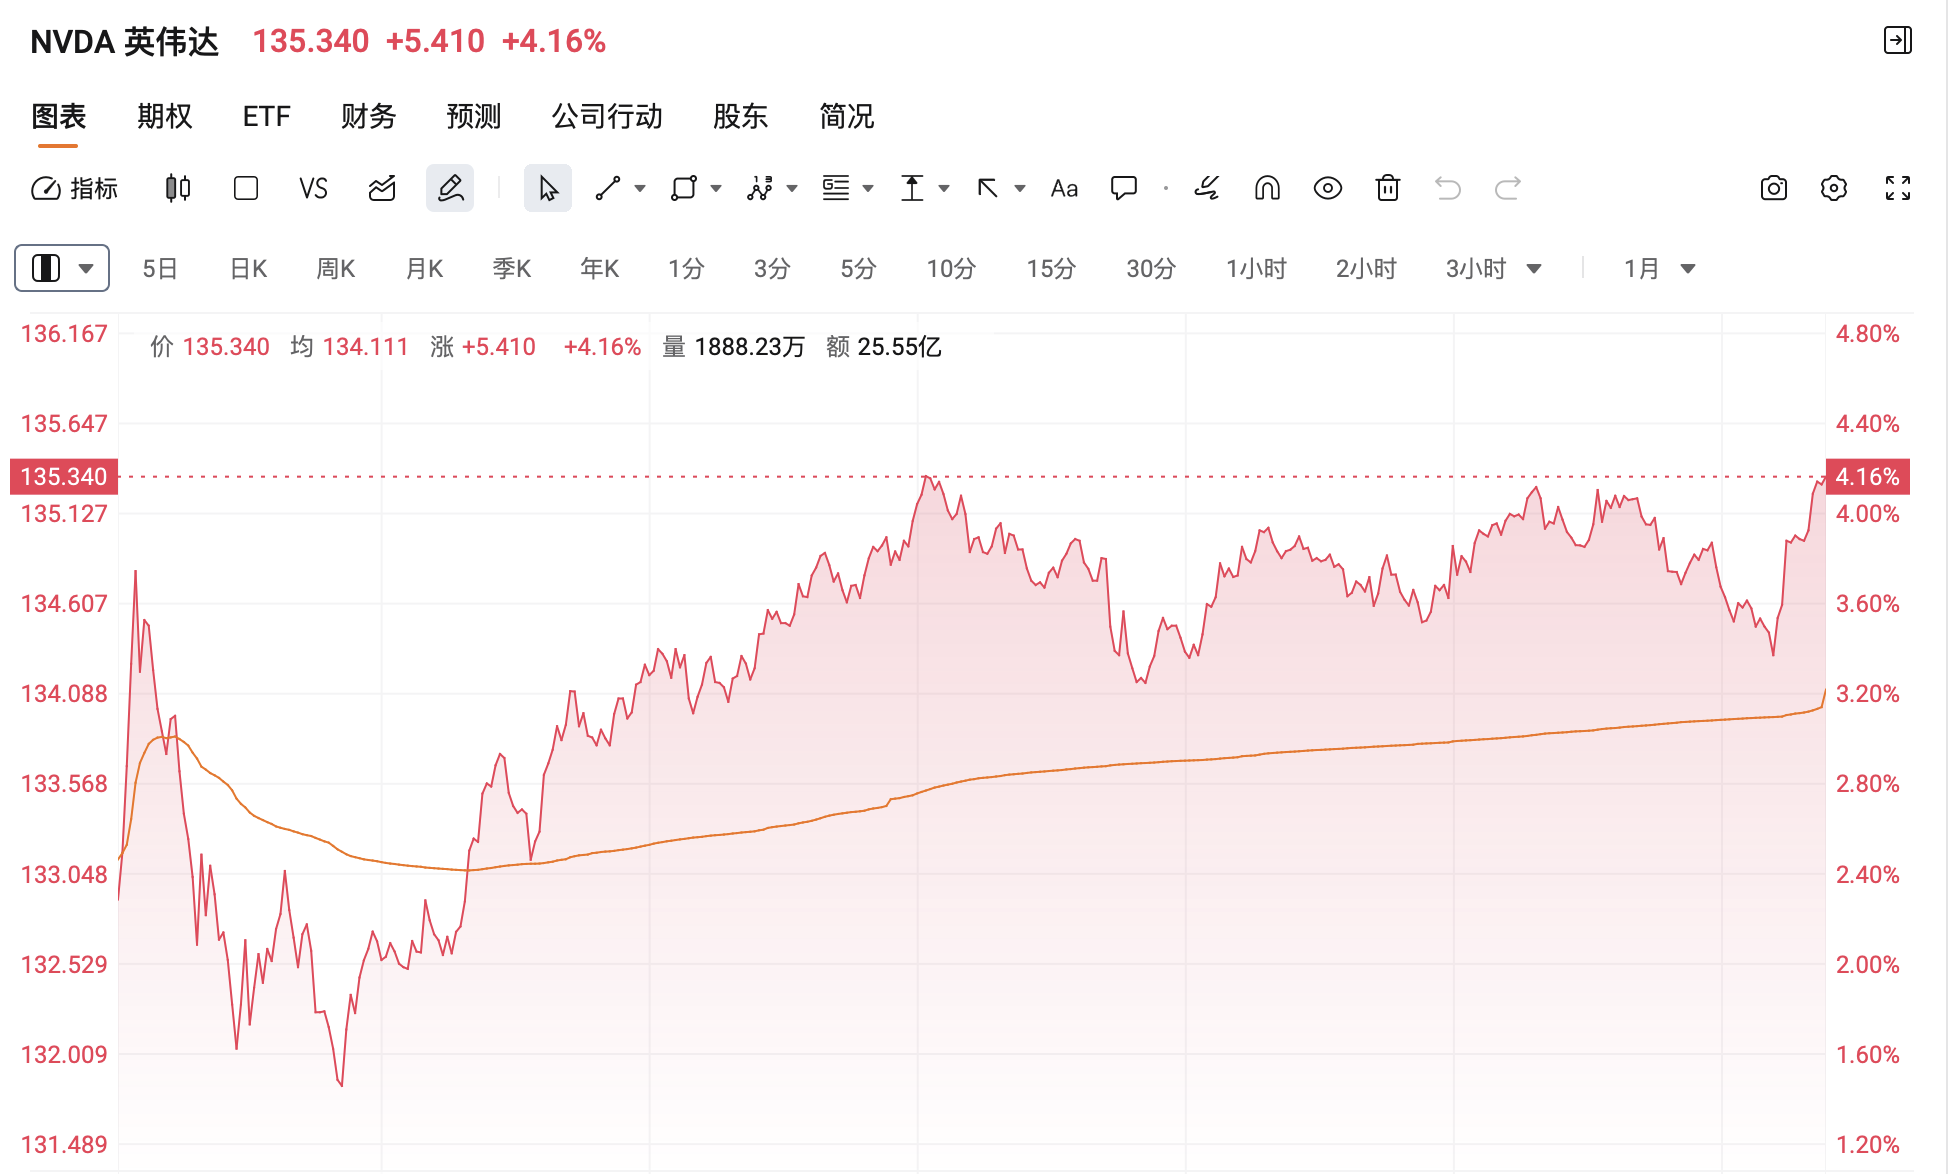This screenshot has height=1174, width=1948.
Task: Delete drawings with the trash icon
Action: coord(1388,188)
